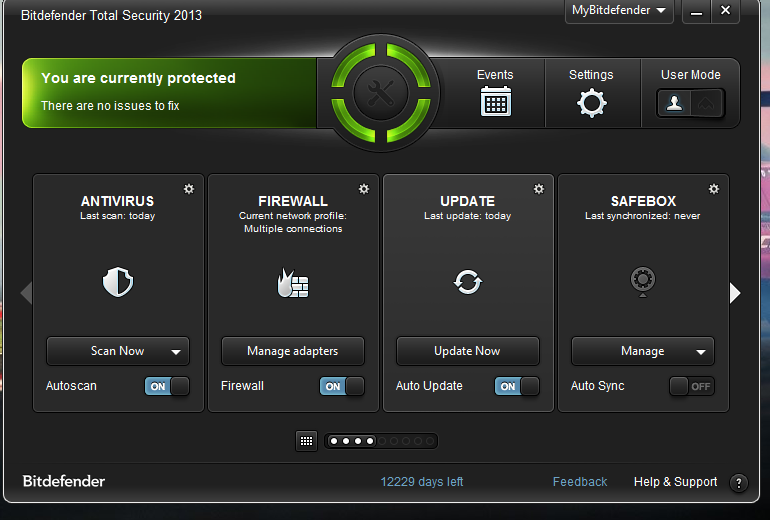Viewport: 770px width, 520px height.
Task: Minimize the Bitdefender window
Action: (x=696, y=11)
